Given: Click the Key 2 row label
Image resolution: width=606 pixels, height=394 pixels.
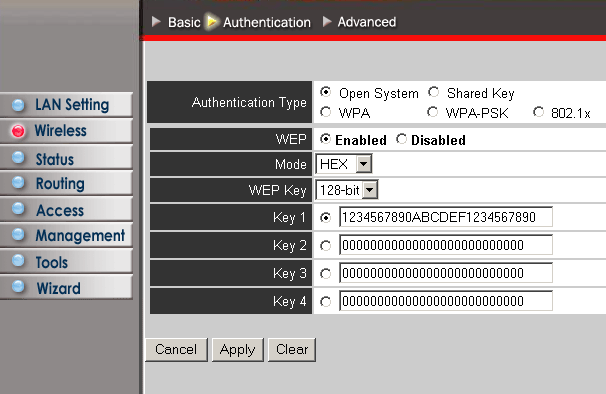Looking at the screenshot, I should 289,245.
